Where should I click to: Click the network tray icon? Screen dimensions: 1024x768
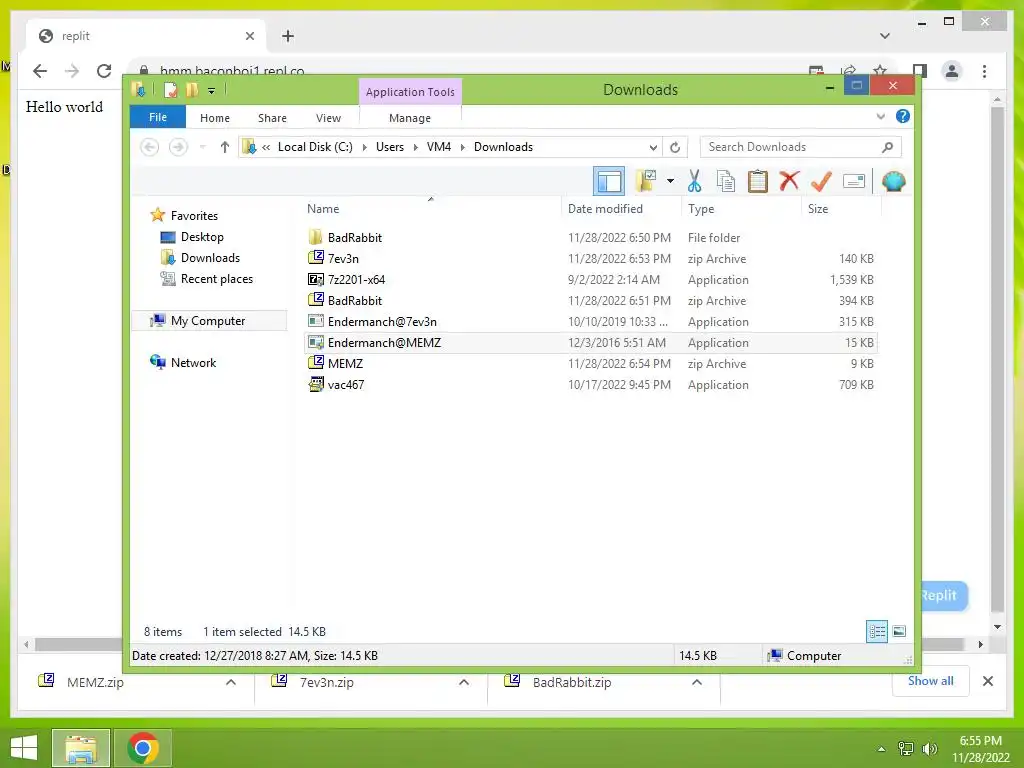[906, 748]
